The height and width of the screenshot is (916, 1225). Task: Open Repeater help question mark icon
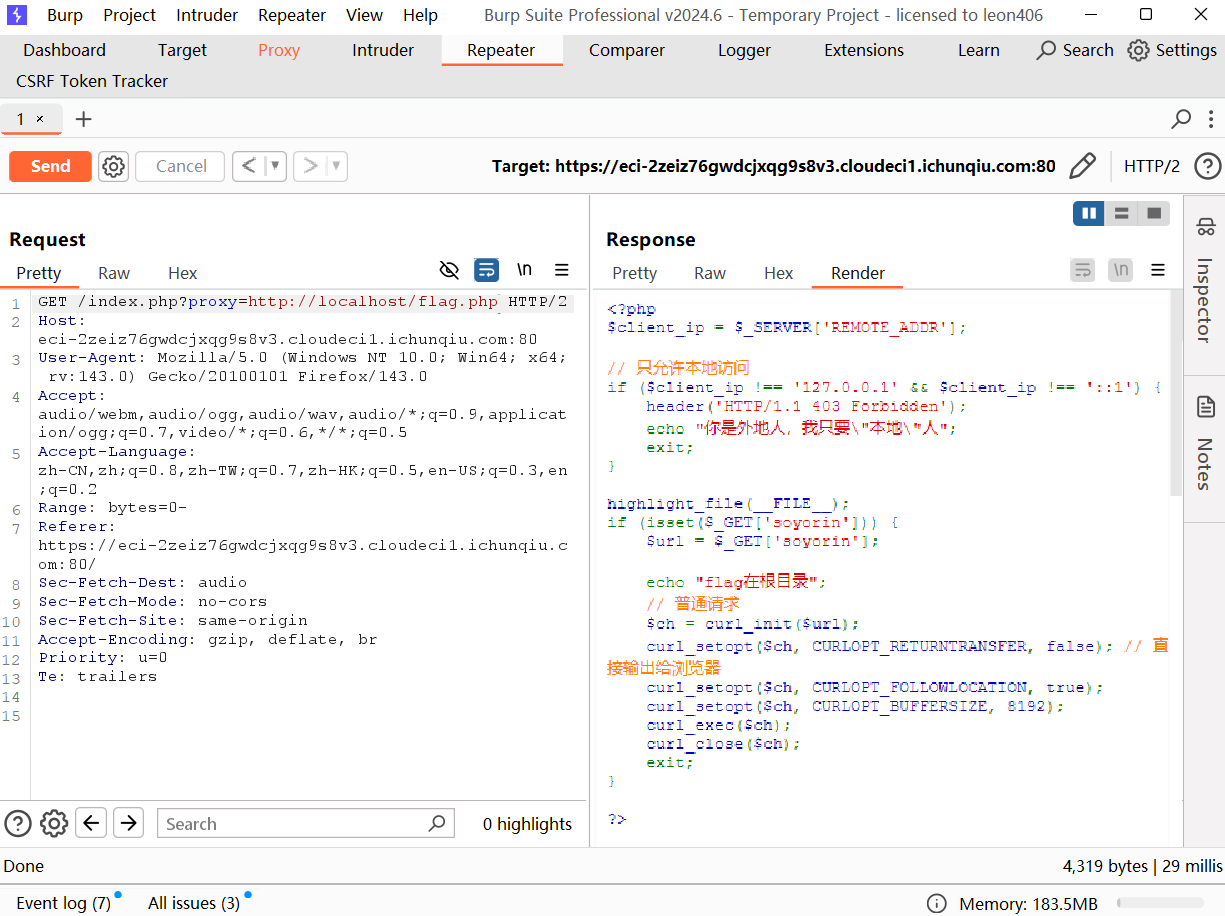pos(1208,166)
